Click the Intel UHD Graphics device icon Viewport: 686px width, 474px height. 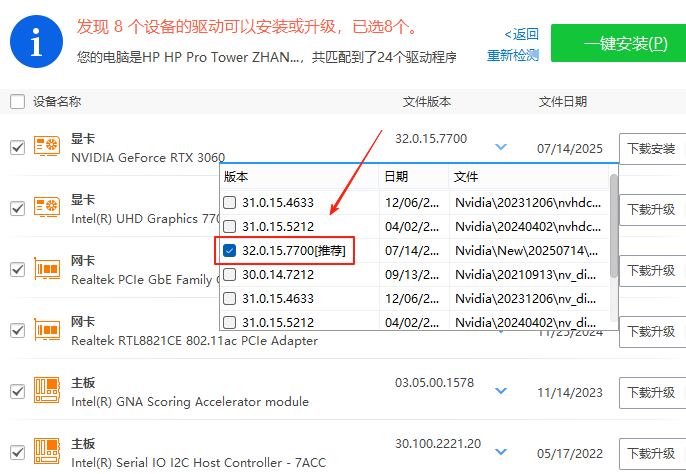point(48,208)
